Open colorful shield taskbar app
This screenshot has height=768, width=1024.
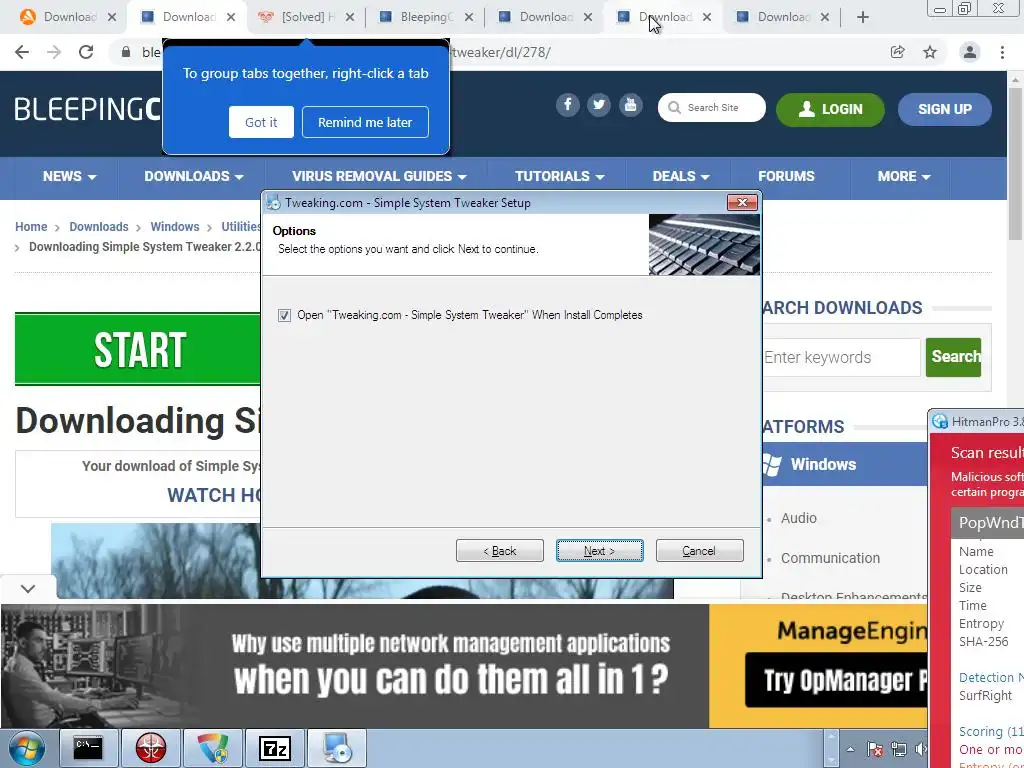[213, 748]
